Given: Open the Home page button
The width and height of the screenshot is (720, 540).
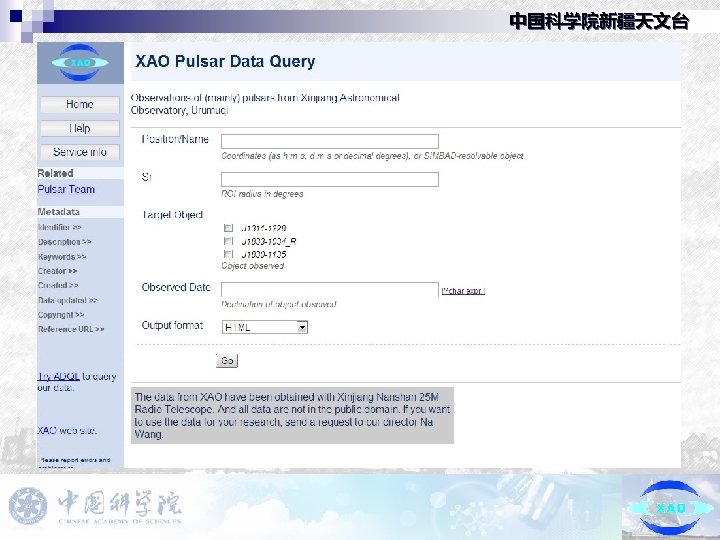Looking at the screenshot, I should [x=80, y=105].
